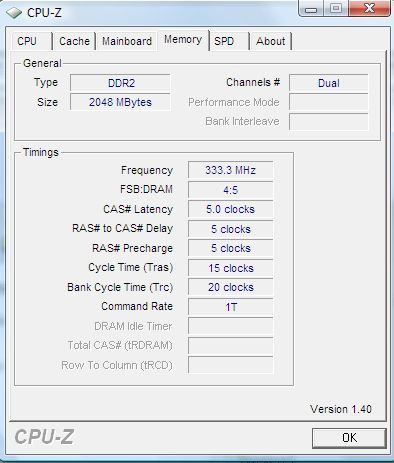Click the empty Bank Interleave field
This screenshot has height=463, width=394.
click(329, 121)
